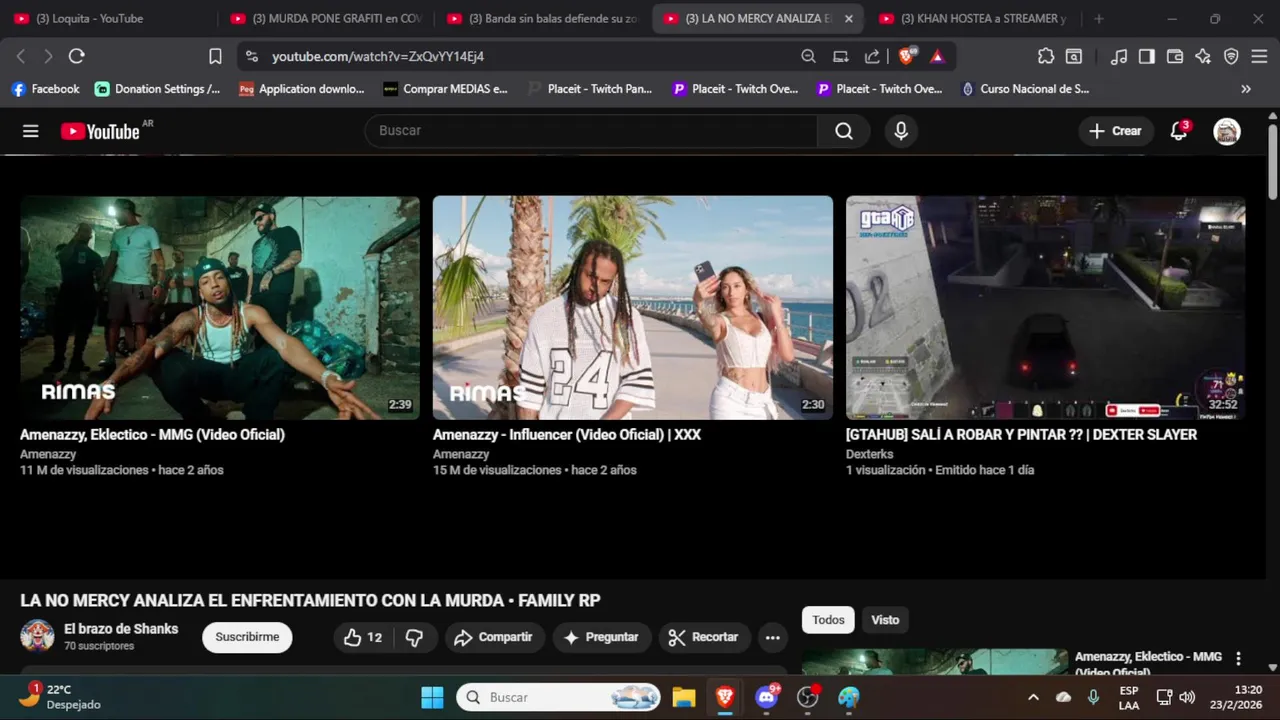Open the zoom control in address bar
Viewport: 1280px width, 720px height.
(808, 56)
